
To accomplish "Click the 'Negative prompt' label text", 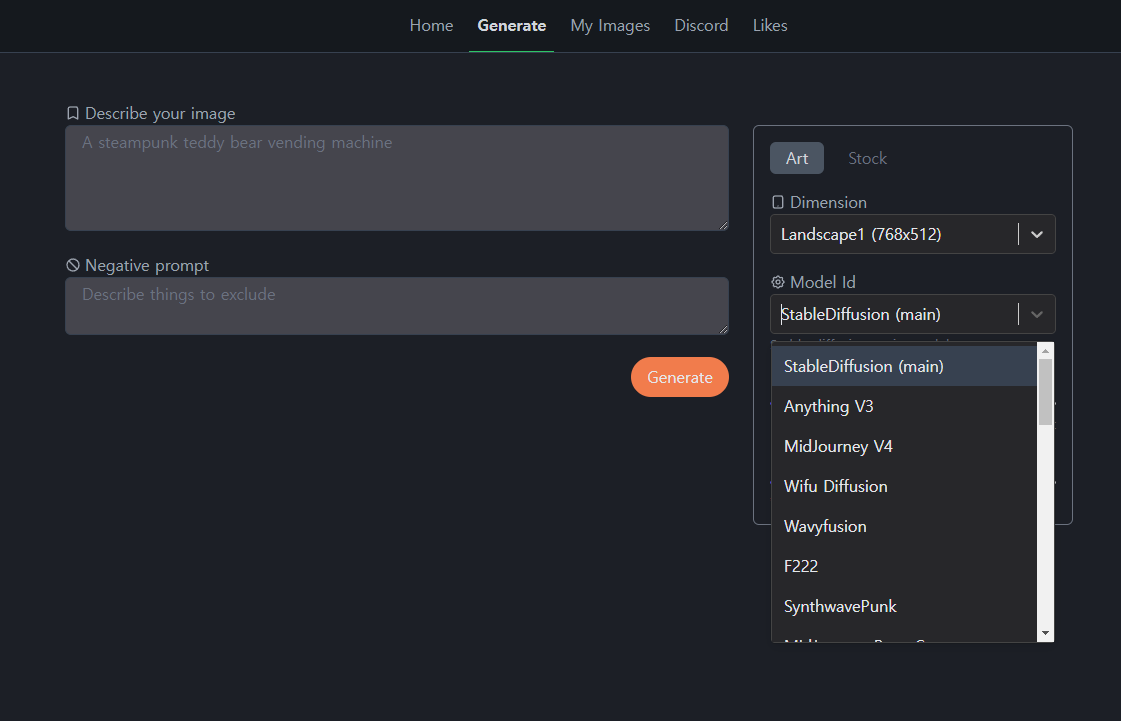I will click(147, 265).
